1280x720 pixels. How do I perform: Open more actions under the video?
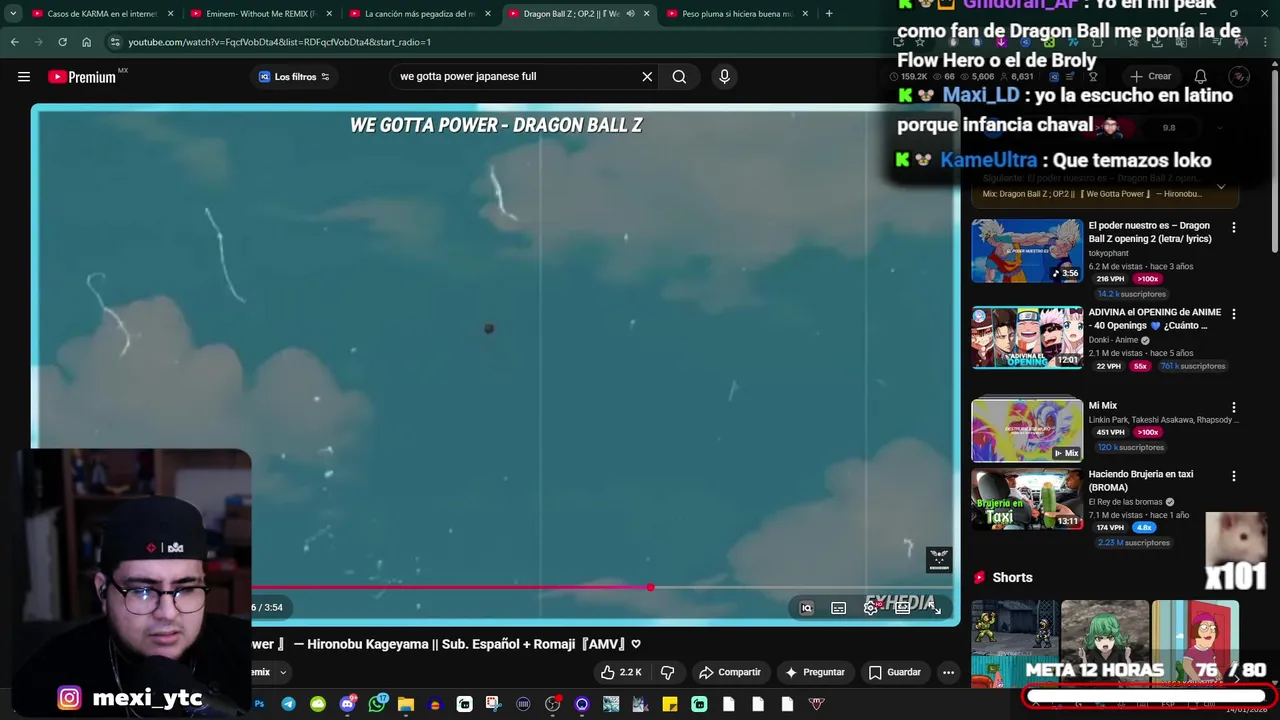pyautogui.click(x=948, y=672)
